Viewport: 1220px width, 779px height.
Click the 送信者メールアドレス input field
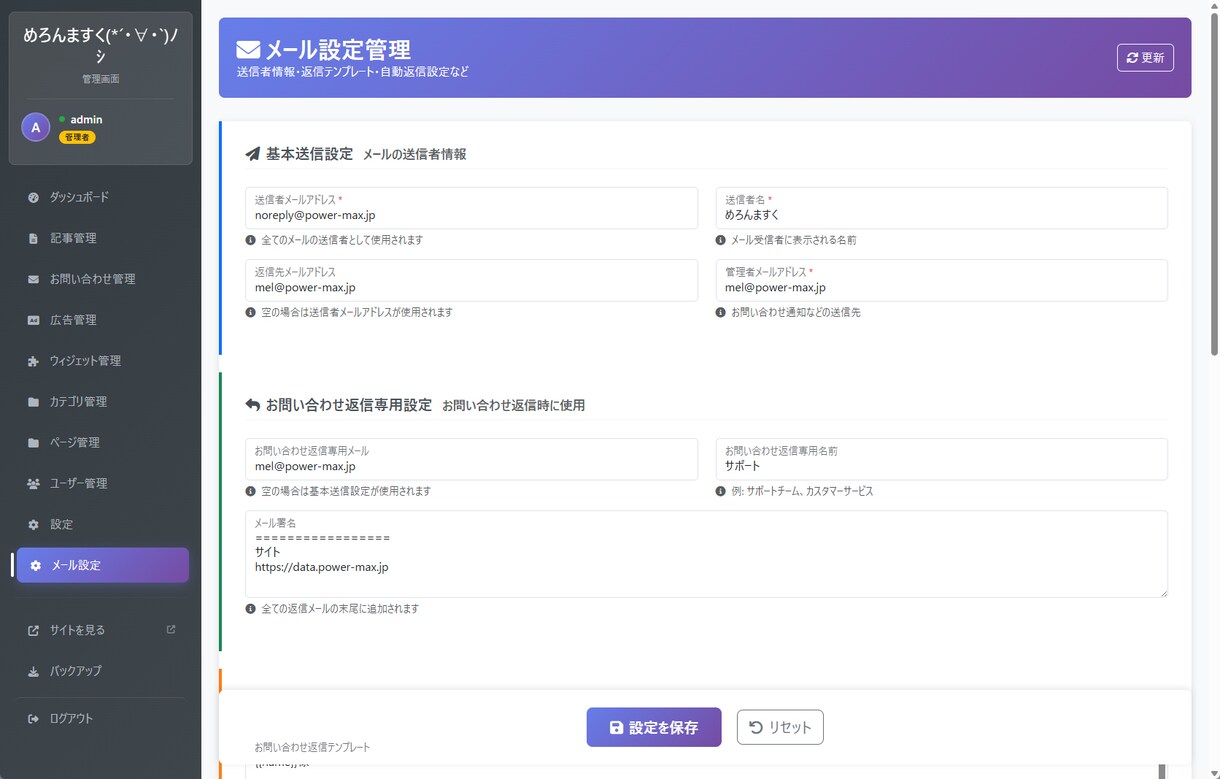pos(471,208)
